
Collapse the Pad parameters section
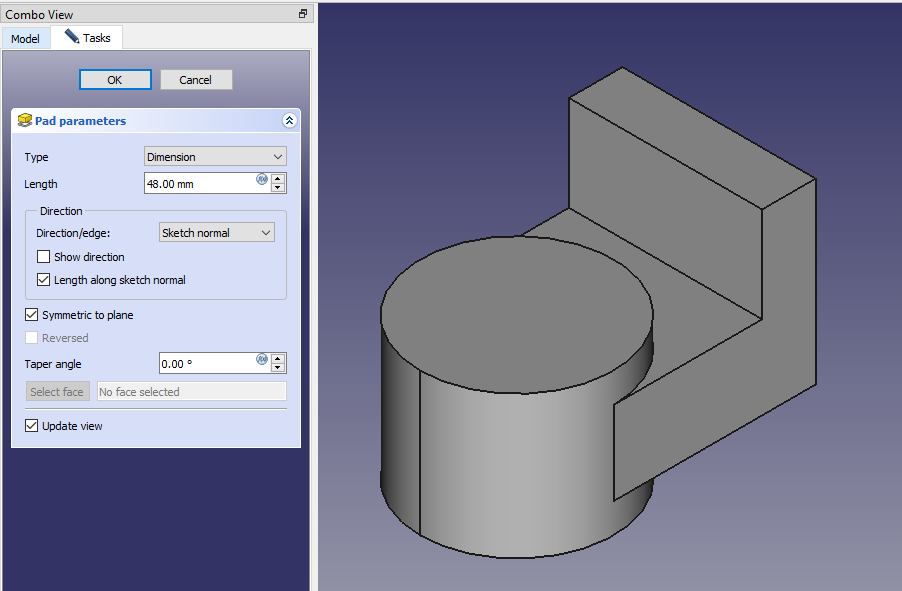coord(289,121)
